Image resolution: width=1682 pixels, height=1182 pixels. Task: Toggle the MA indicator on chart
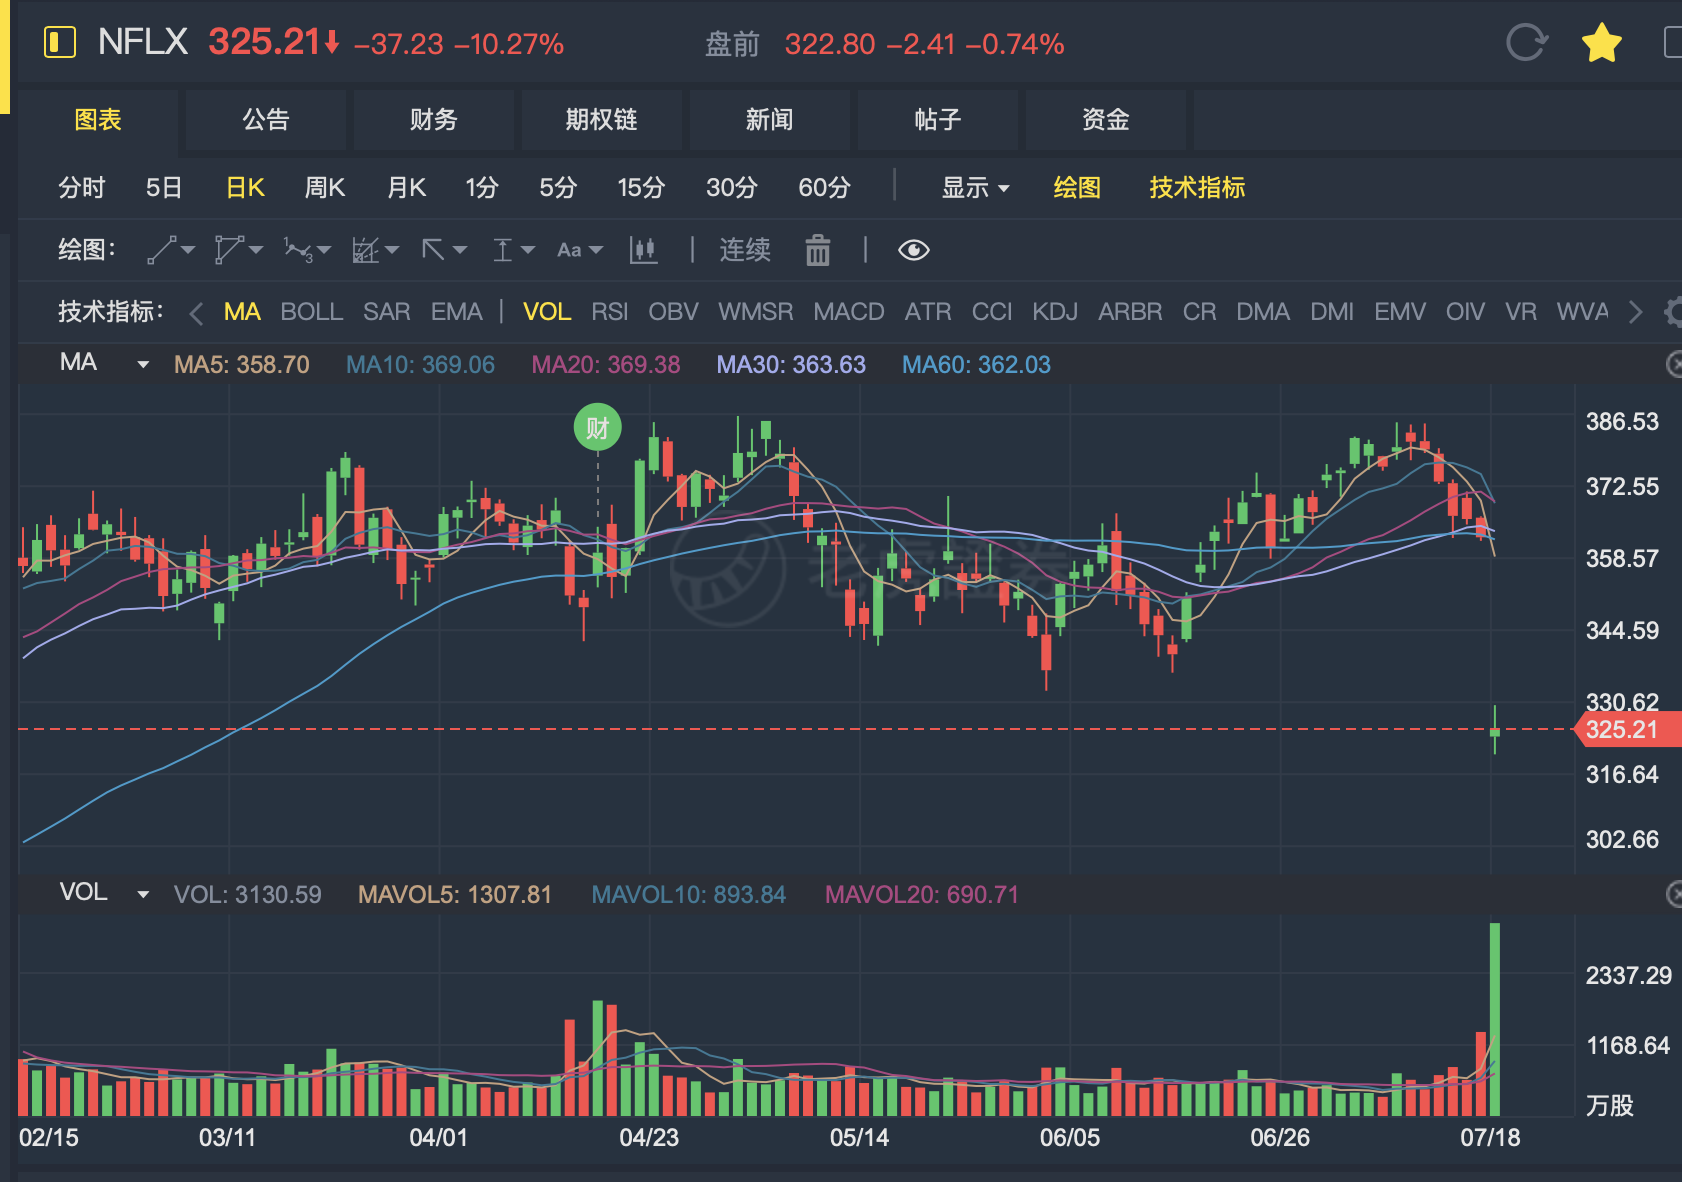tap(242, 312)
